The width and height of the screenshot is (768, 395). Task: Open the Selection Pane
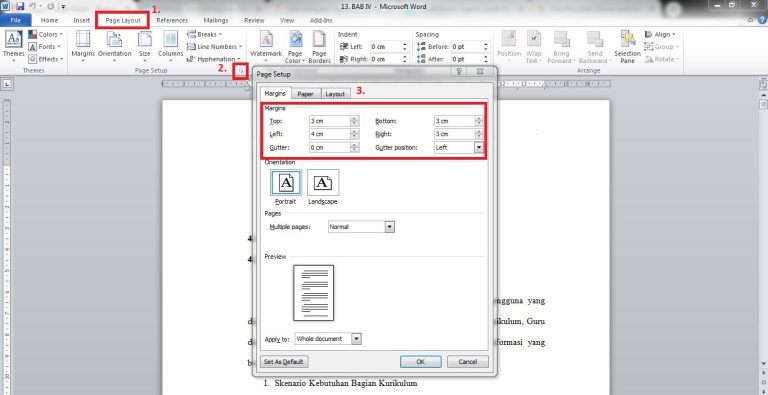coord(627,46)
